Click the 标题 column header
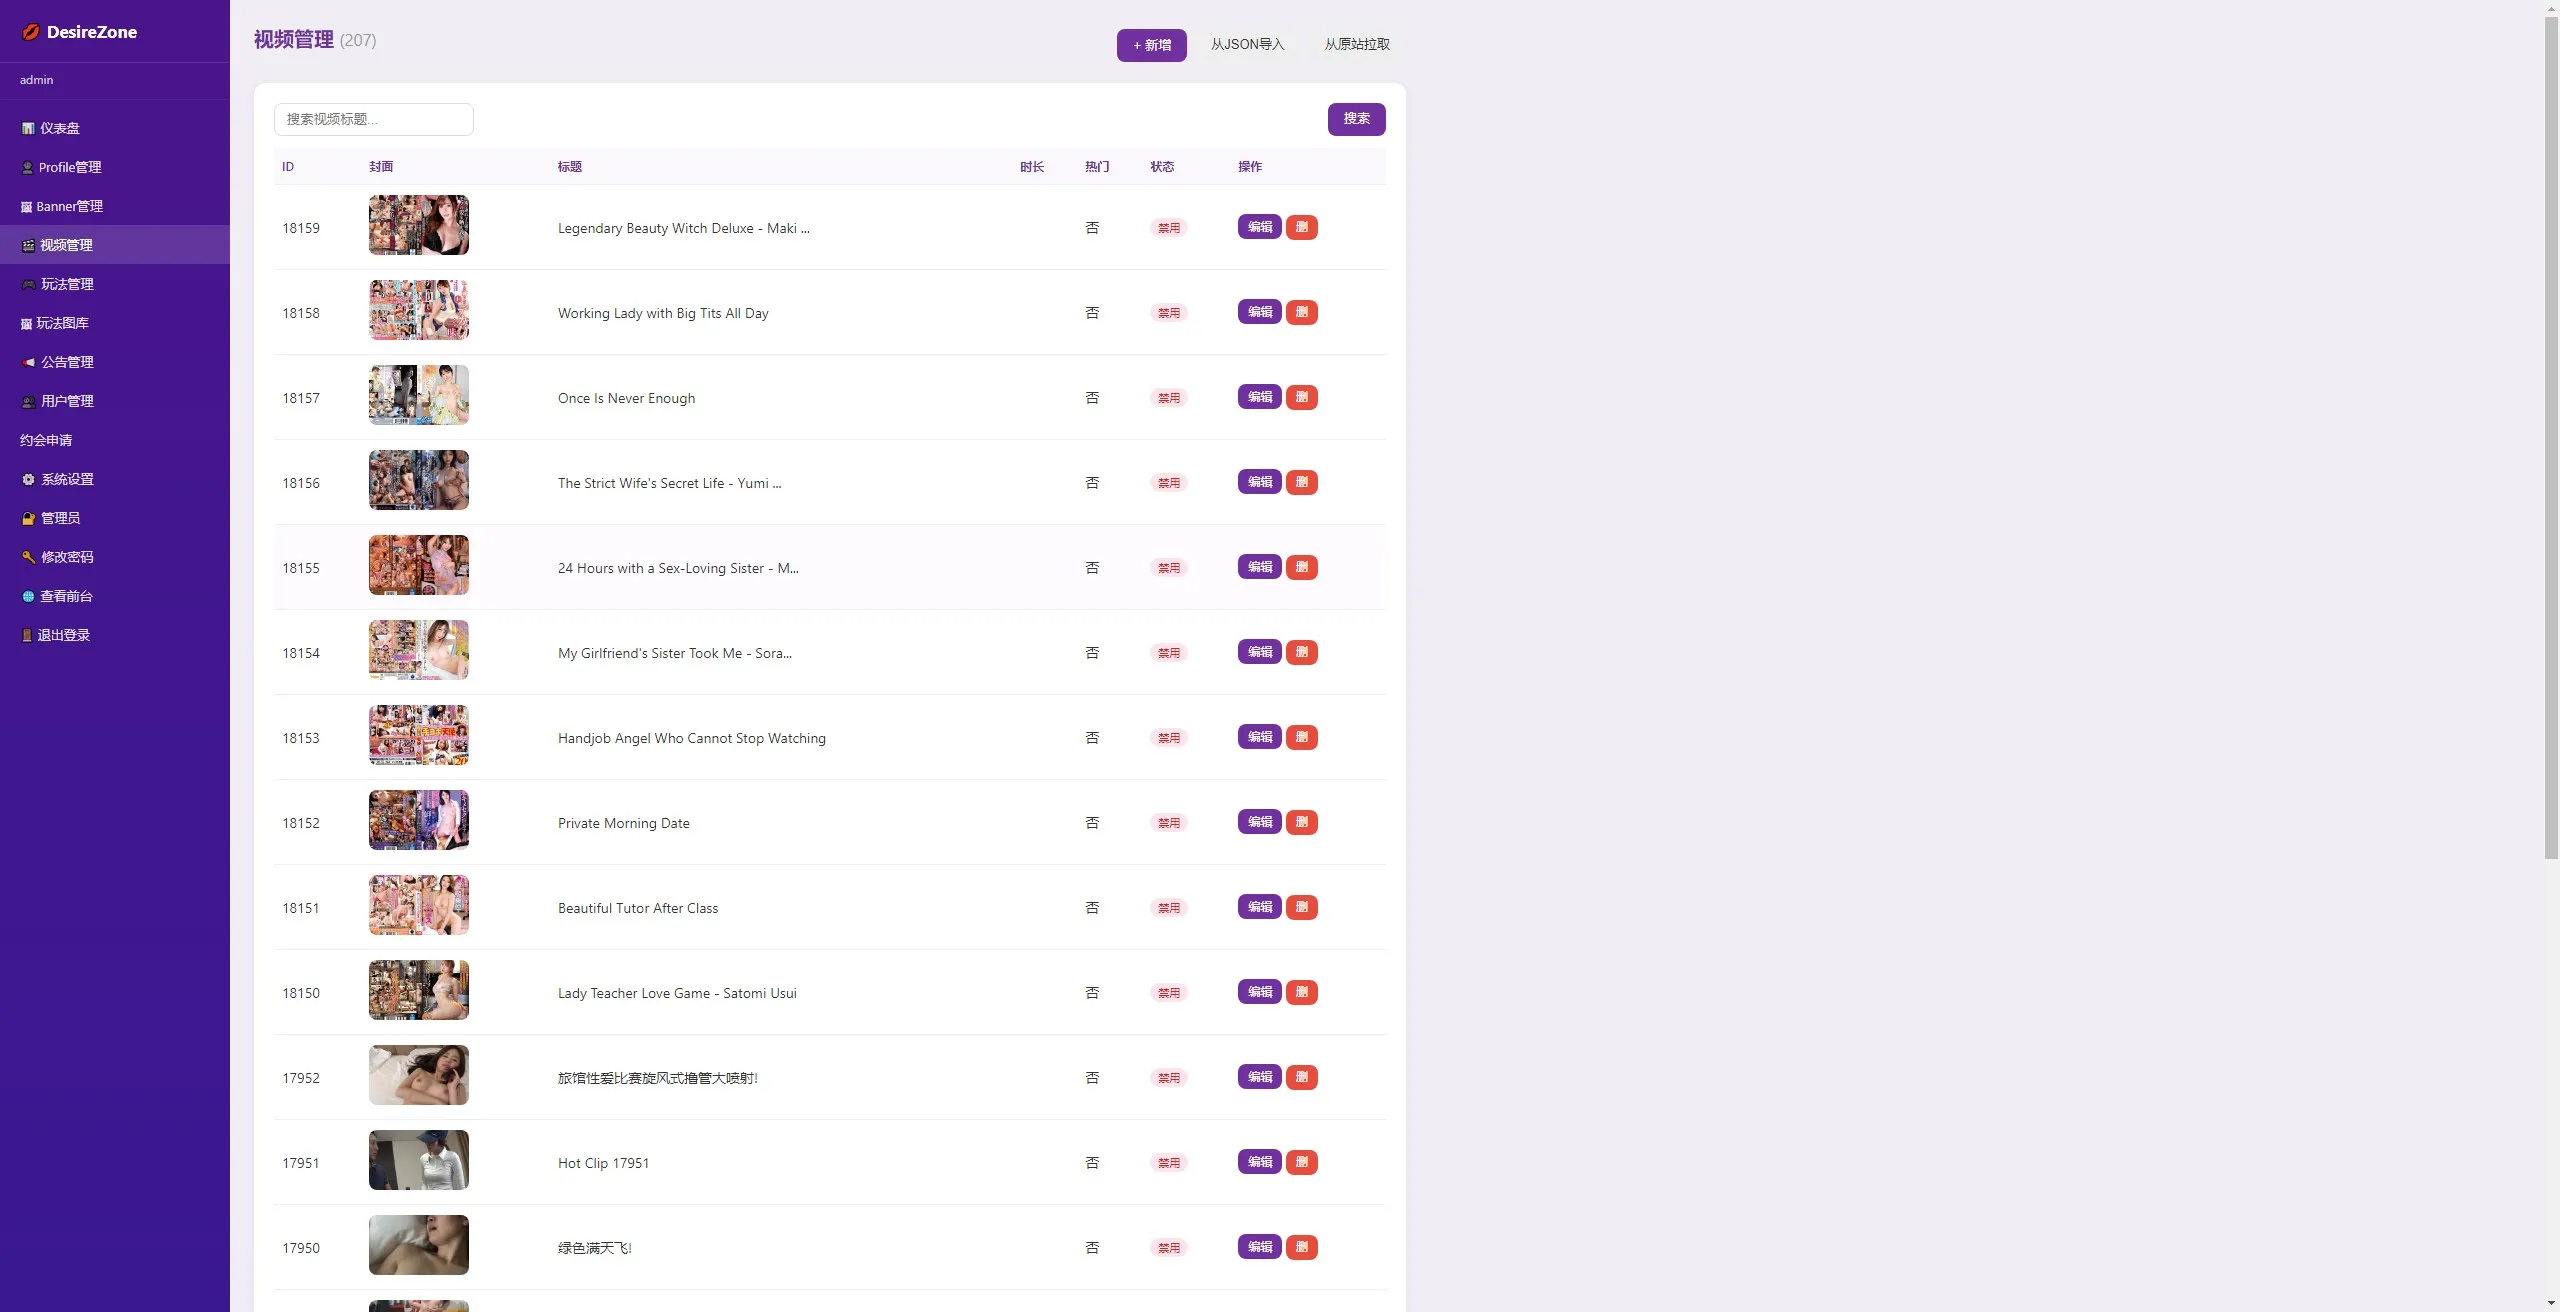This screenshot has height=1312, width=2560. click(569, 167)
